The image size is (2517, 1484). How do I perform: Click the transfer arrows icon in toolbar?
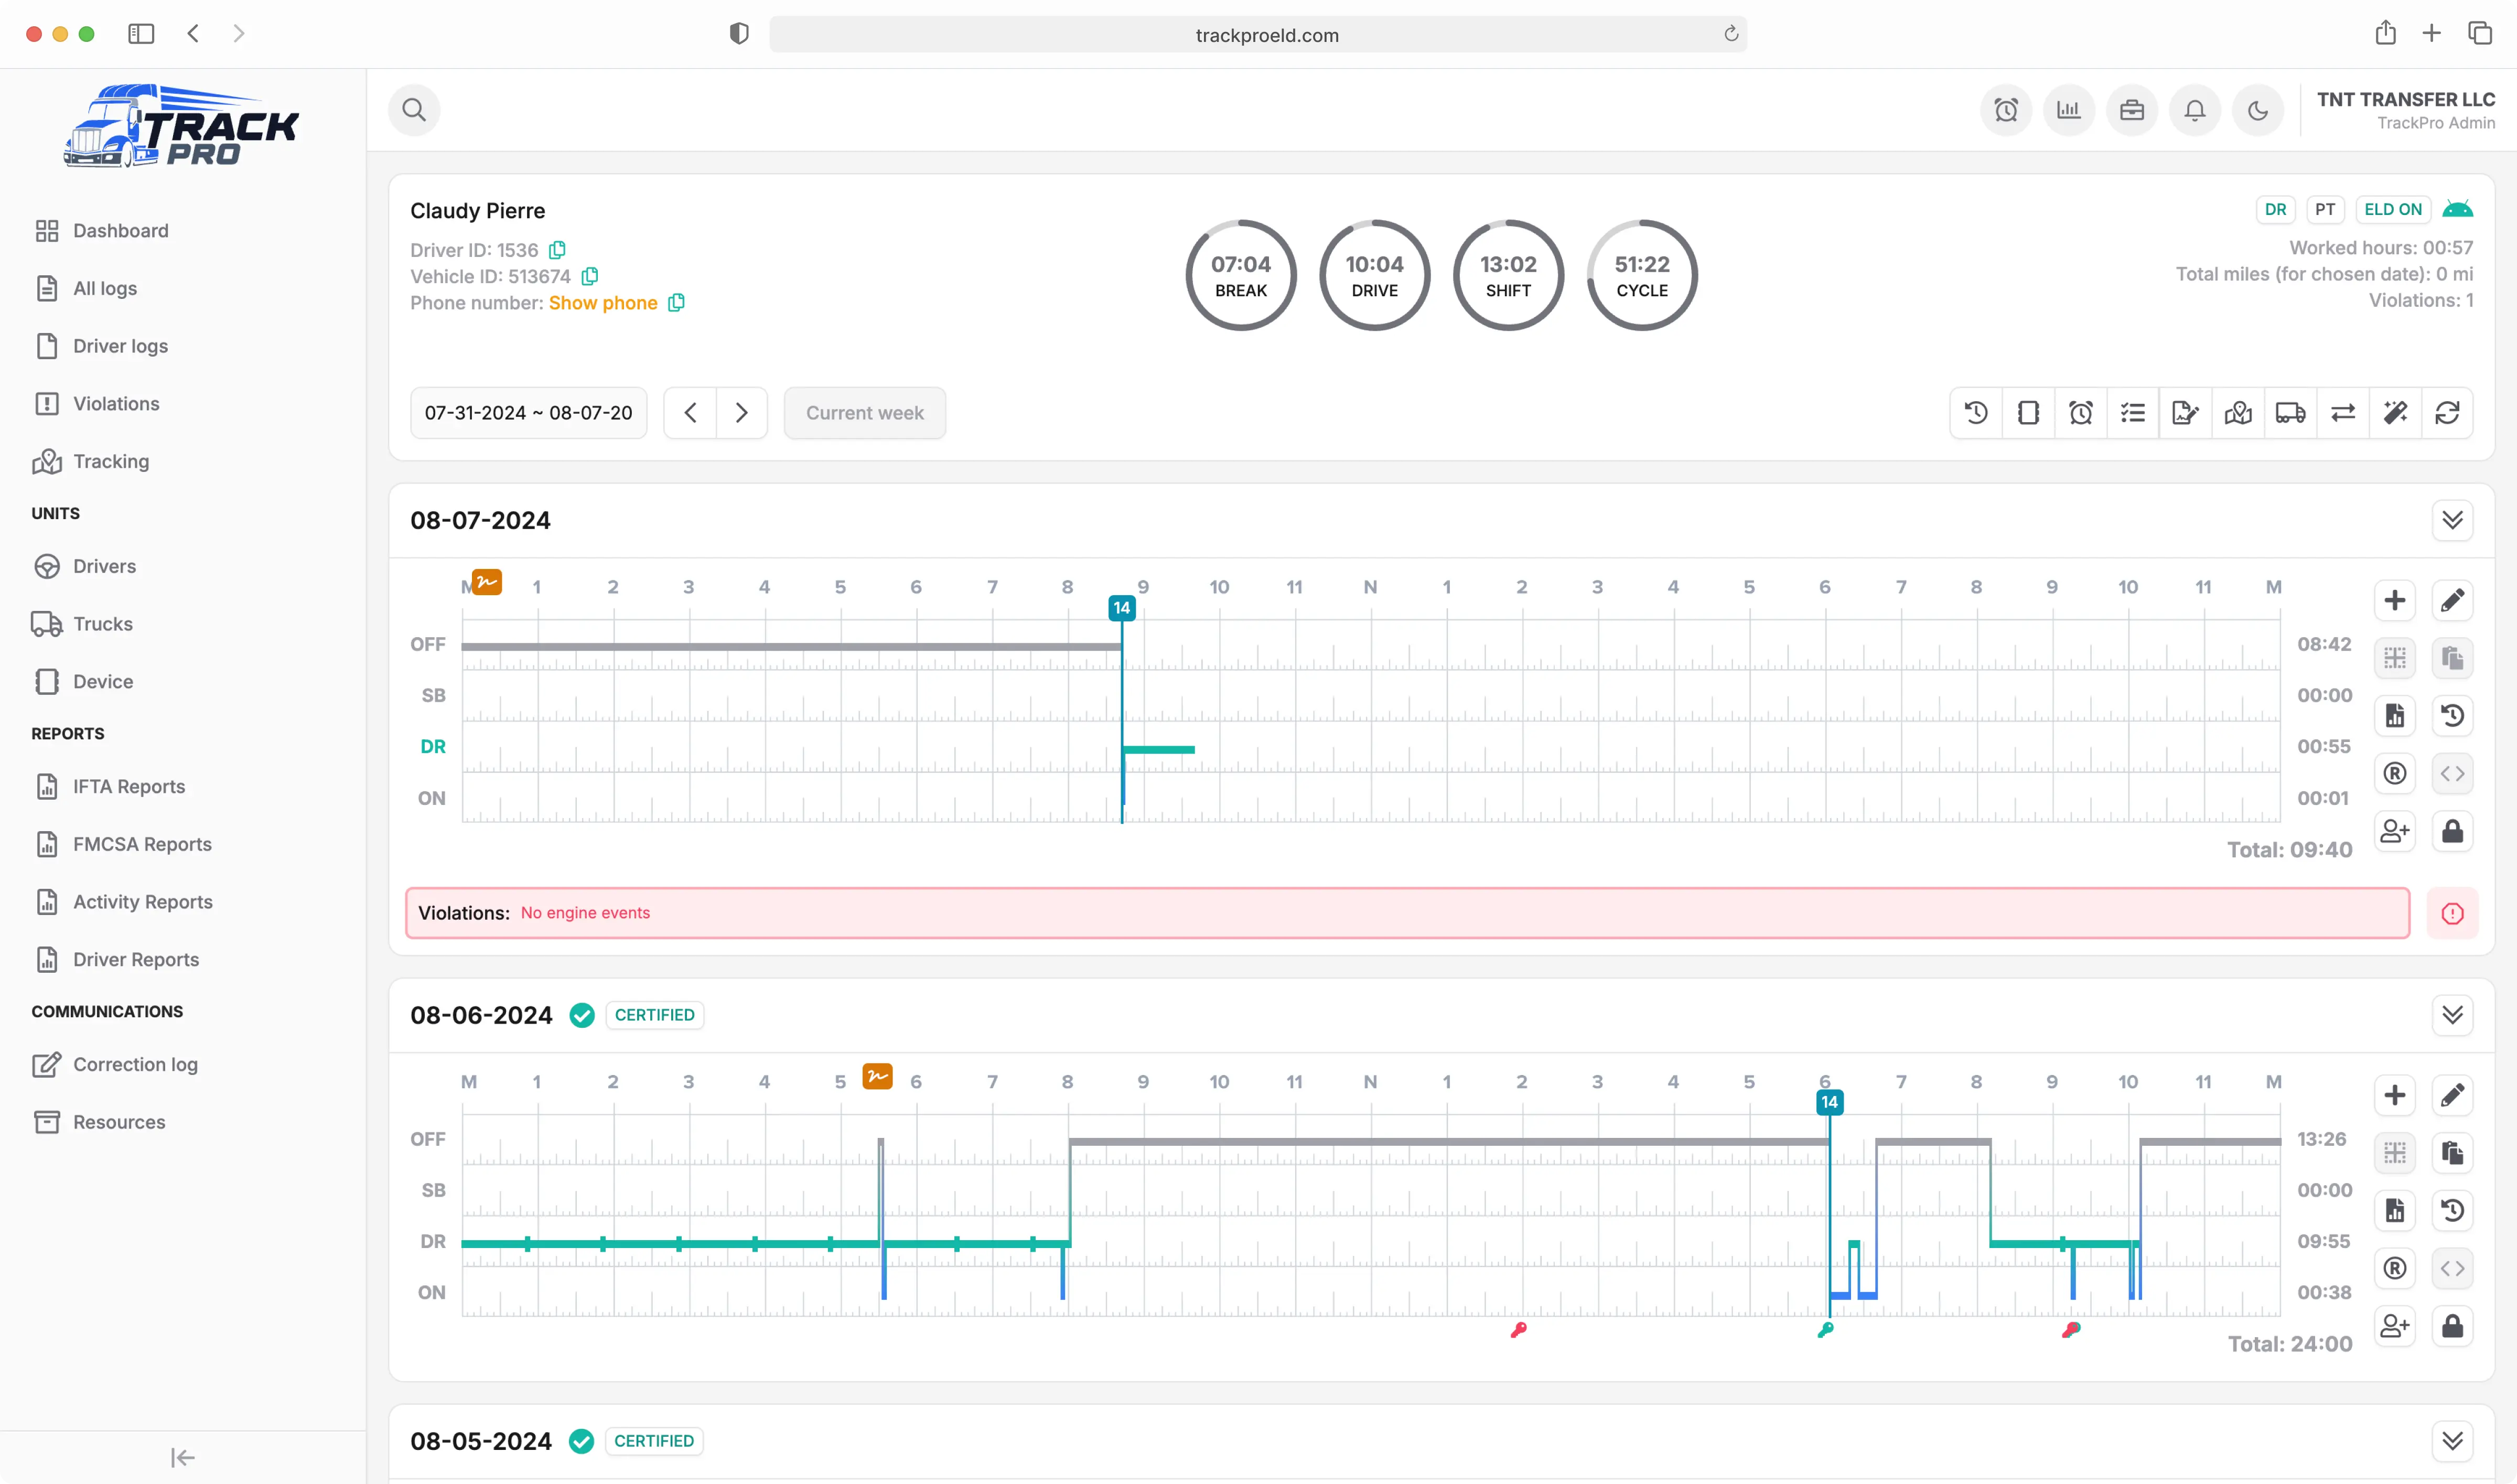(x=2342, y=413)
